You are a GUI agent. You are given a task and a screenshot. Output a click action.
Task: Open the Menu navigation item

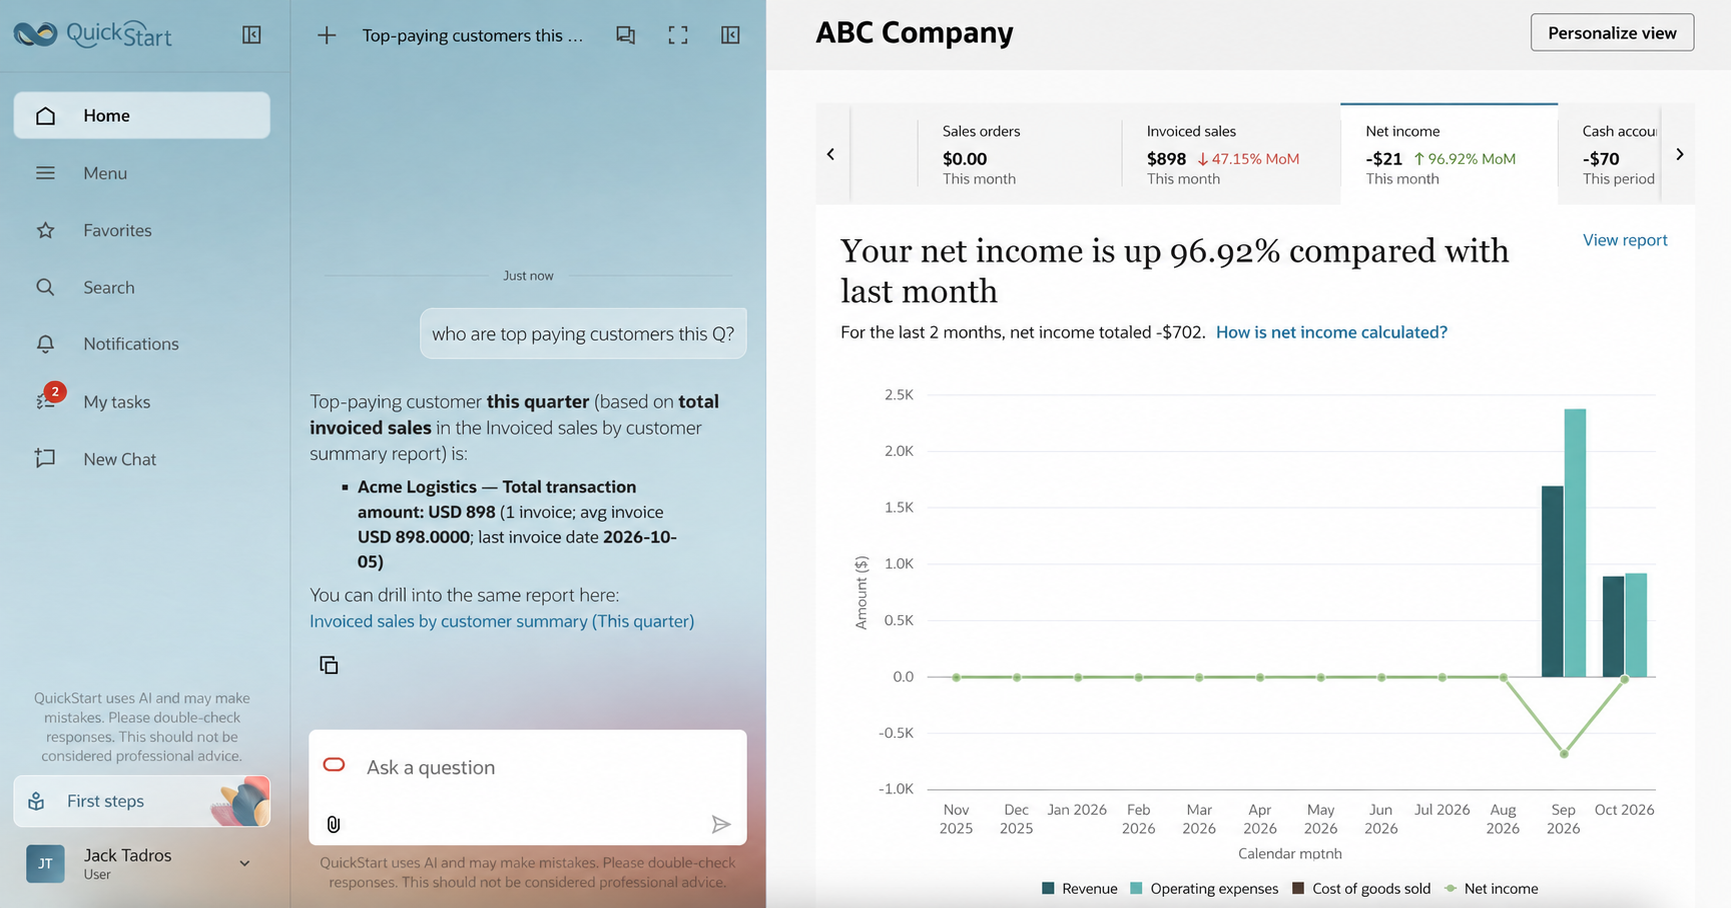(142, 173)
